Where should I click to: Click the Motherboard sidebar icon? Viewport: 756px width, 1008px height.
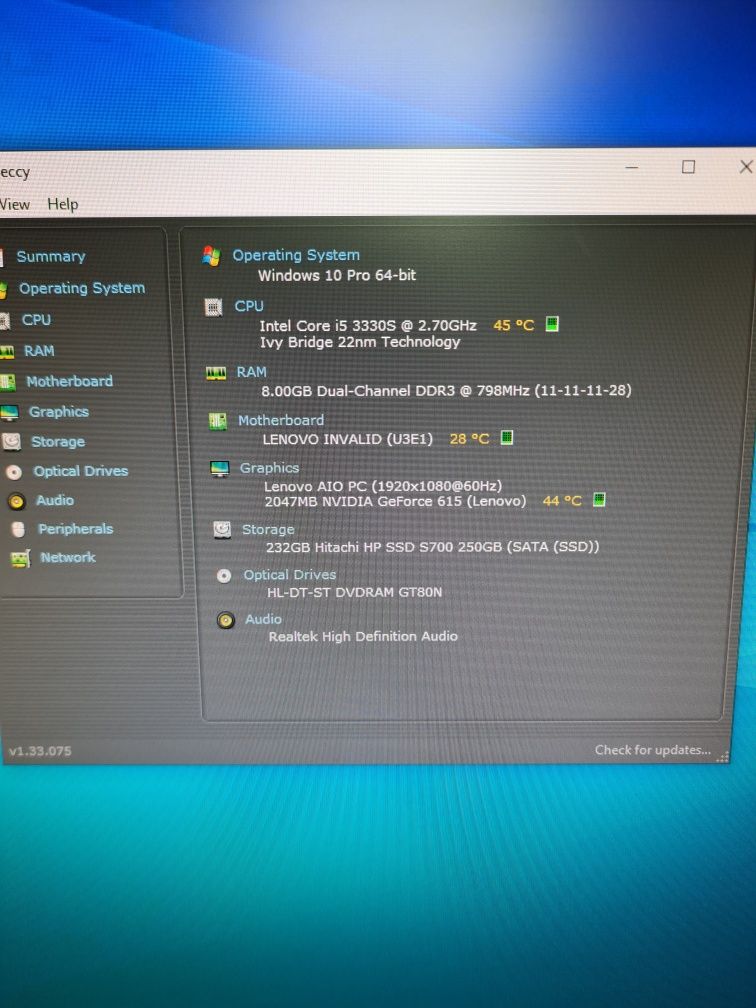pyautogui.click(x=8, y=382)
